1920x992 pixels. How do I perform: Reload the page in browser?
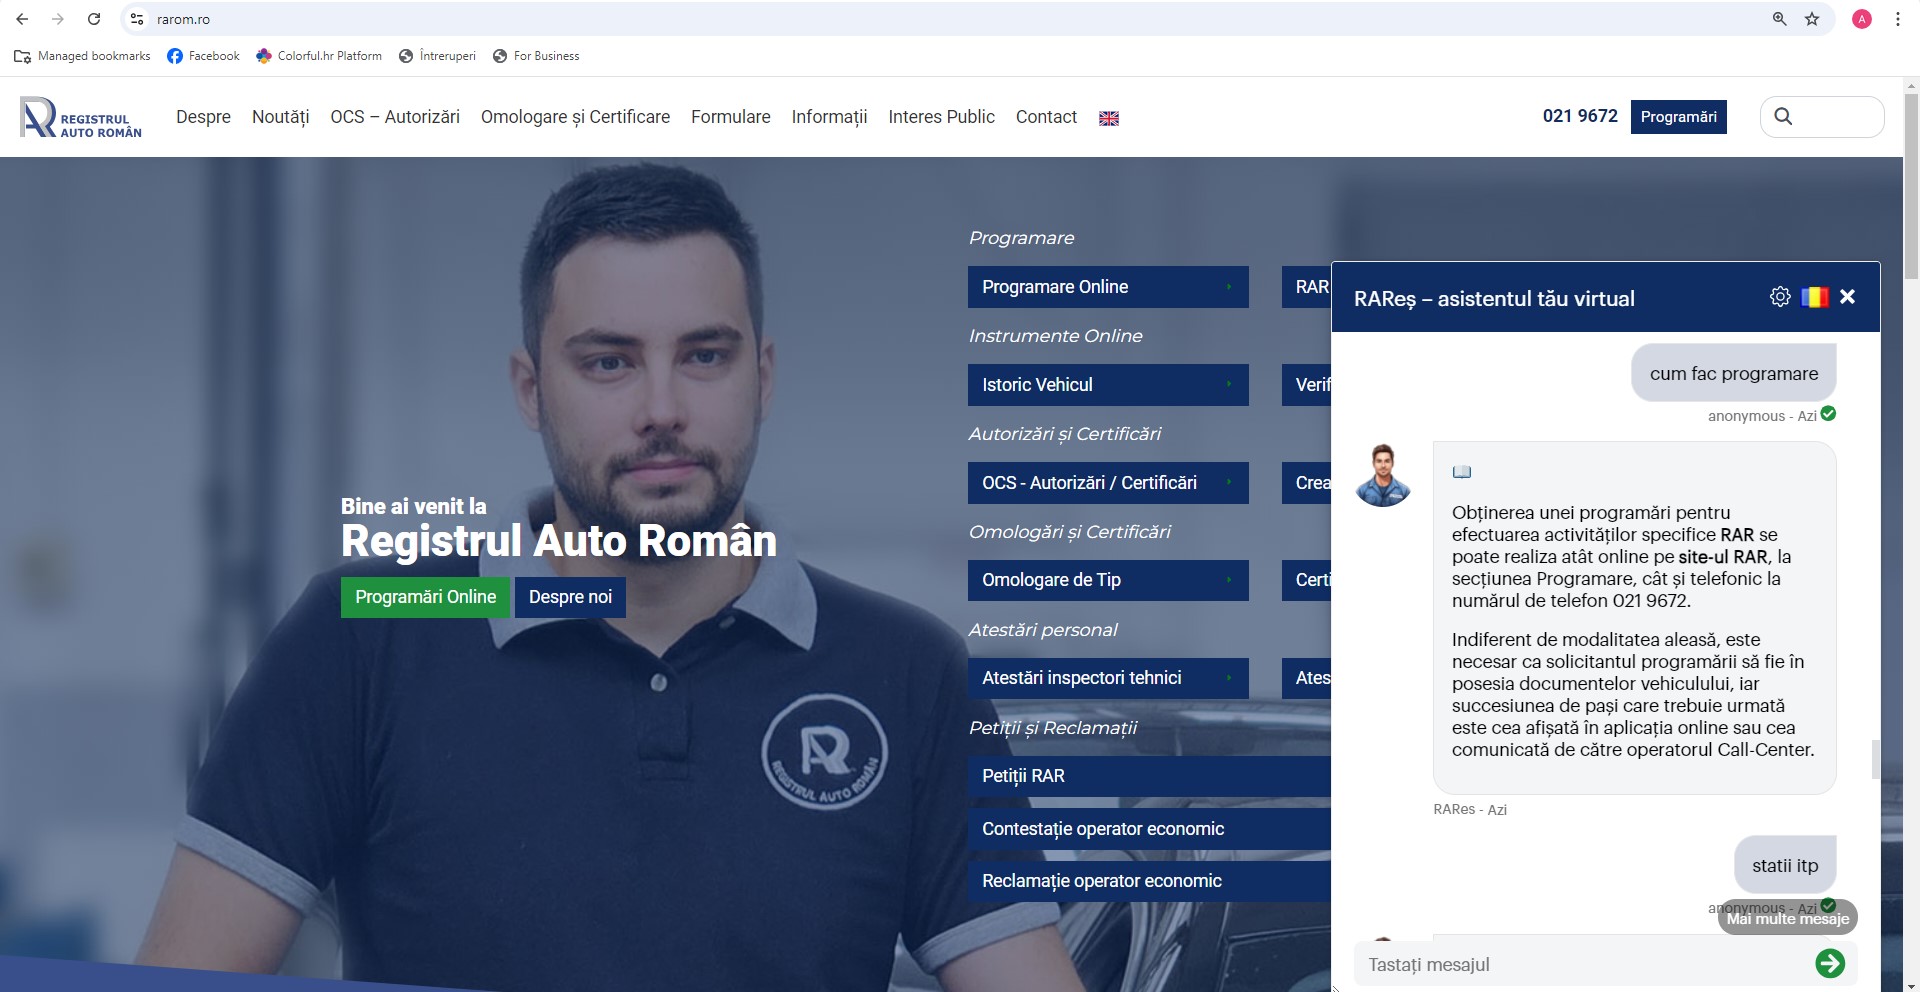(94, 19)
